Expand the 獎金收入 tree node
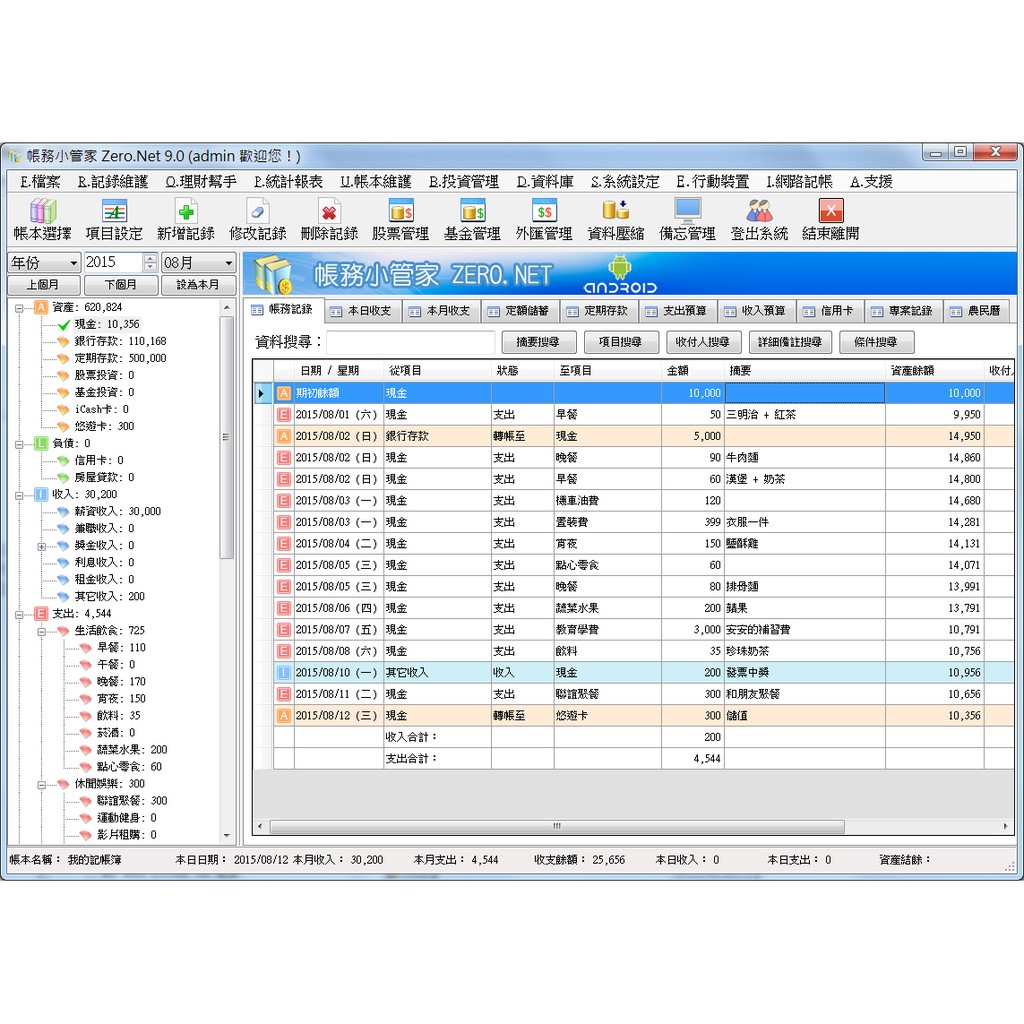 click(42, 546)
